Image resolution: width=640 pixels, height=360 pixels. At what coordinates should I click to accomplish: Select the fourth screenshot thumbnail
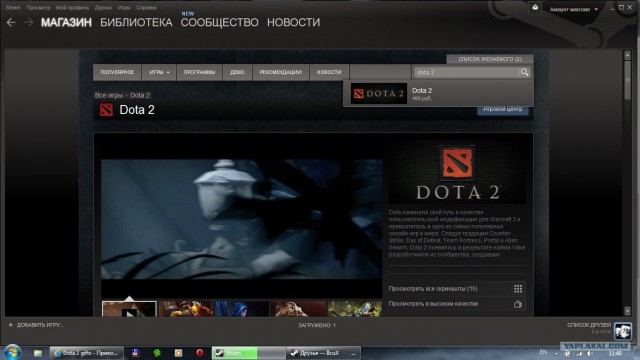pyautogui.click(x=298, y=309)
